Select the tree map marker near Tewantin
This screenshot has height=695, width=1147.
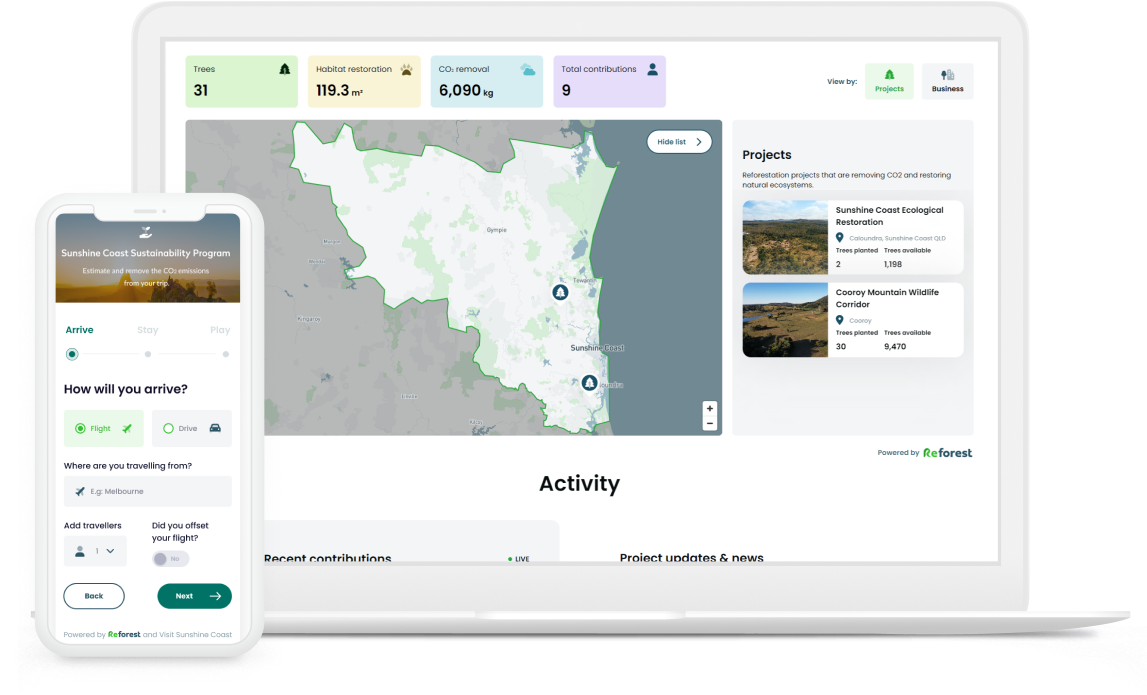[x=560, y=292]
